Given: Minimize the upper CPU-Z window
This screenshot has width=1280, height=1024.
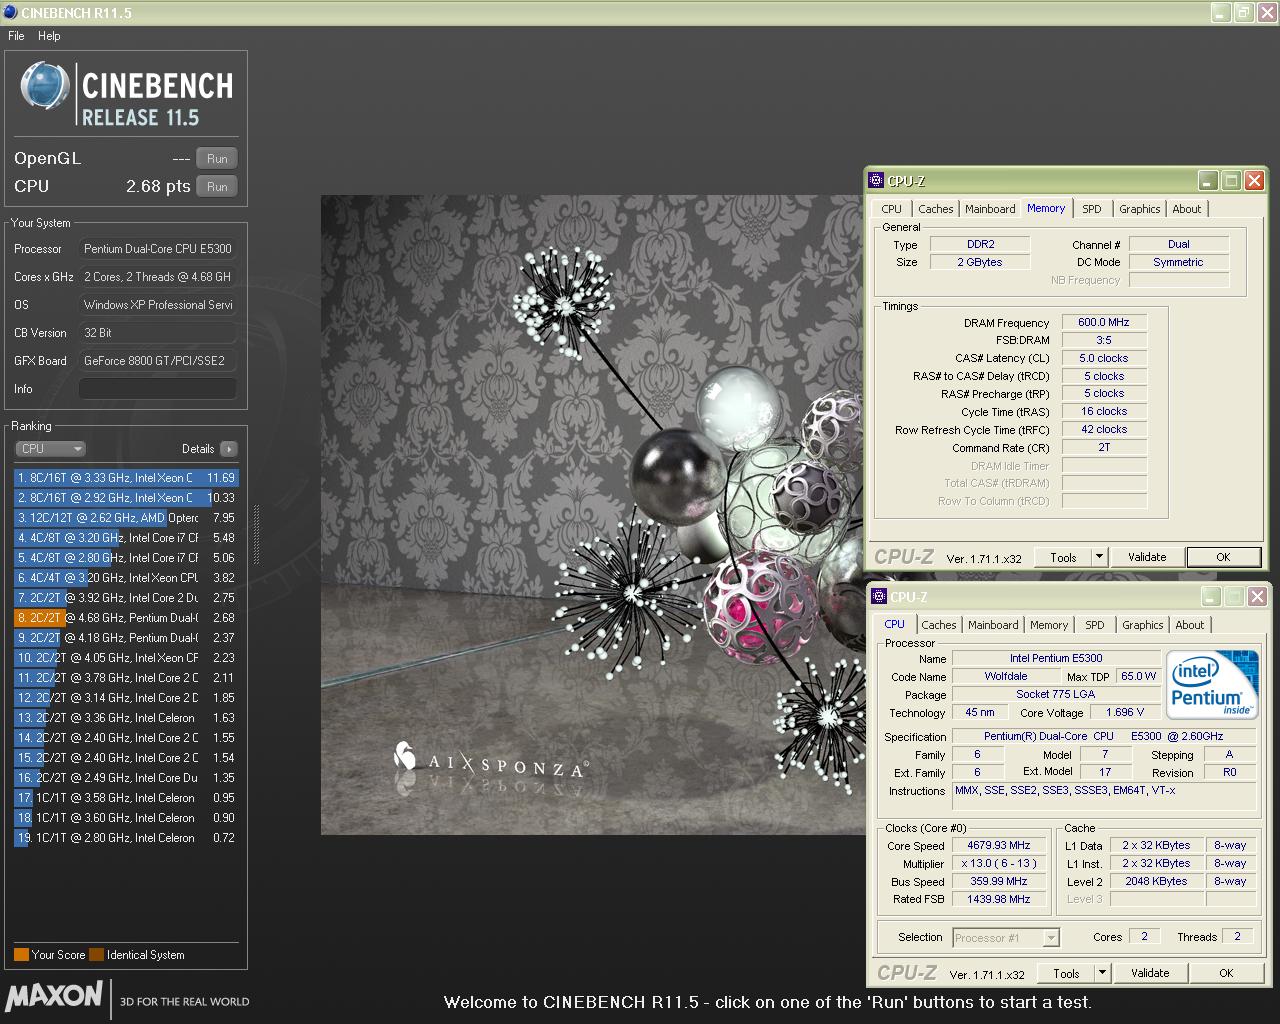Looking at the screenshot, I should pos(1208,181).
